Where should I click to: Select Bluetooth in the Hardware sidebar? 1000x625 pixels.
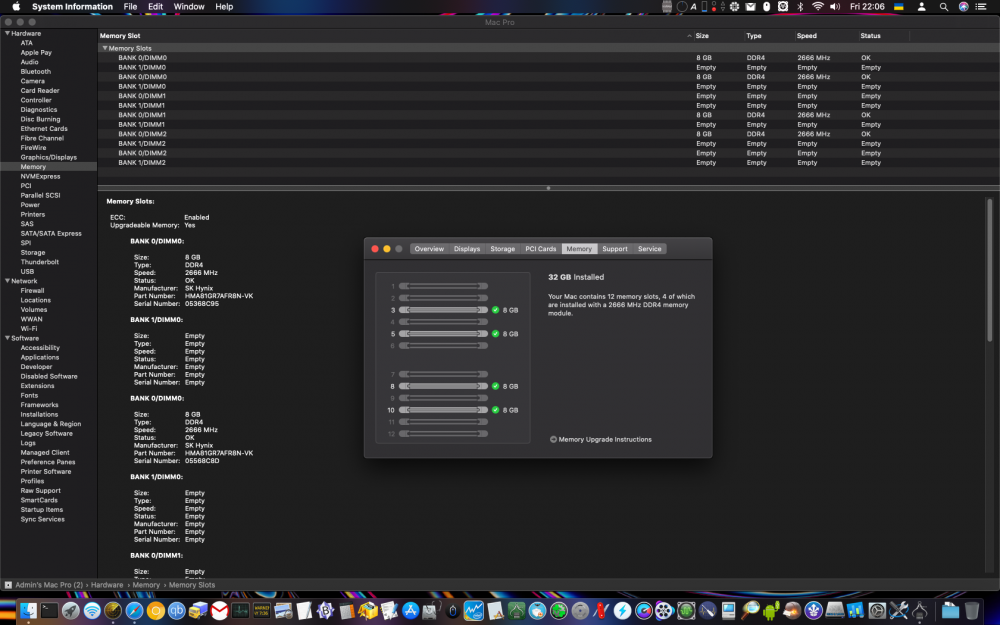tap(35, 71)
